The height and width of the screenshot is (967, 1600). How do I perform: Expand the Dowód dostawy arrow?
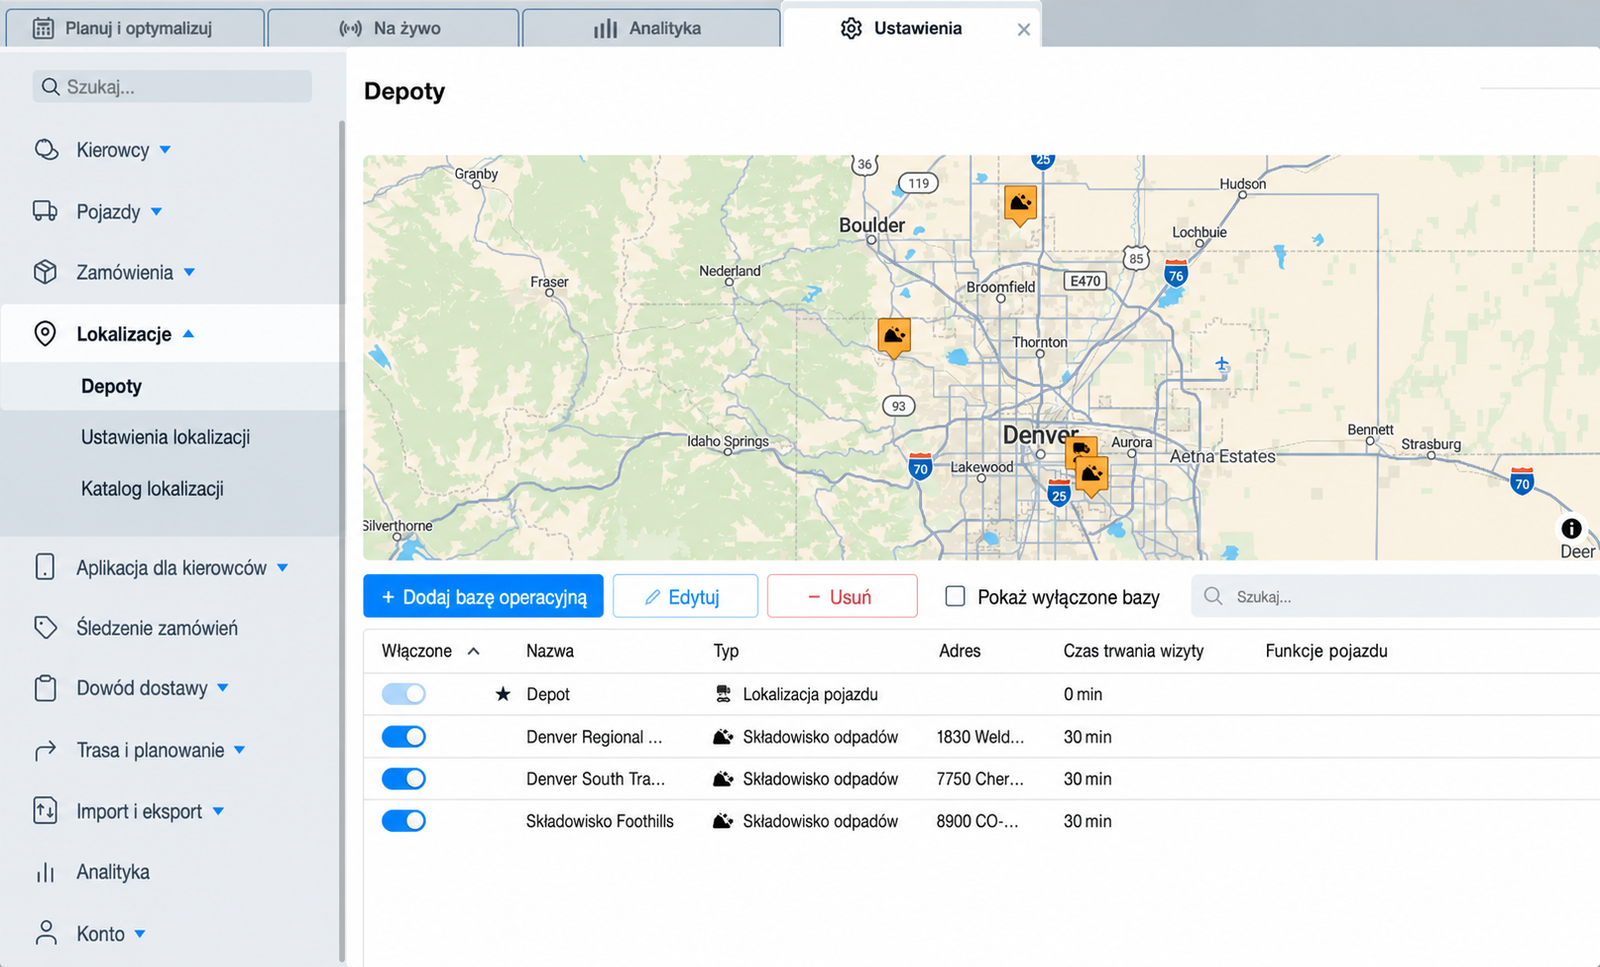tap(222, 688)
